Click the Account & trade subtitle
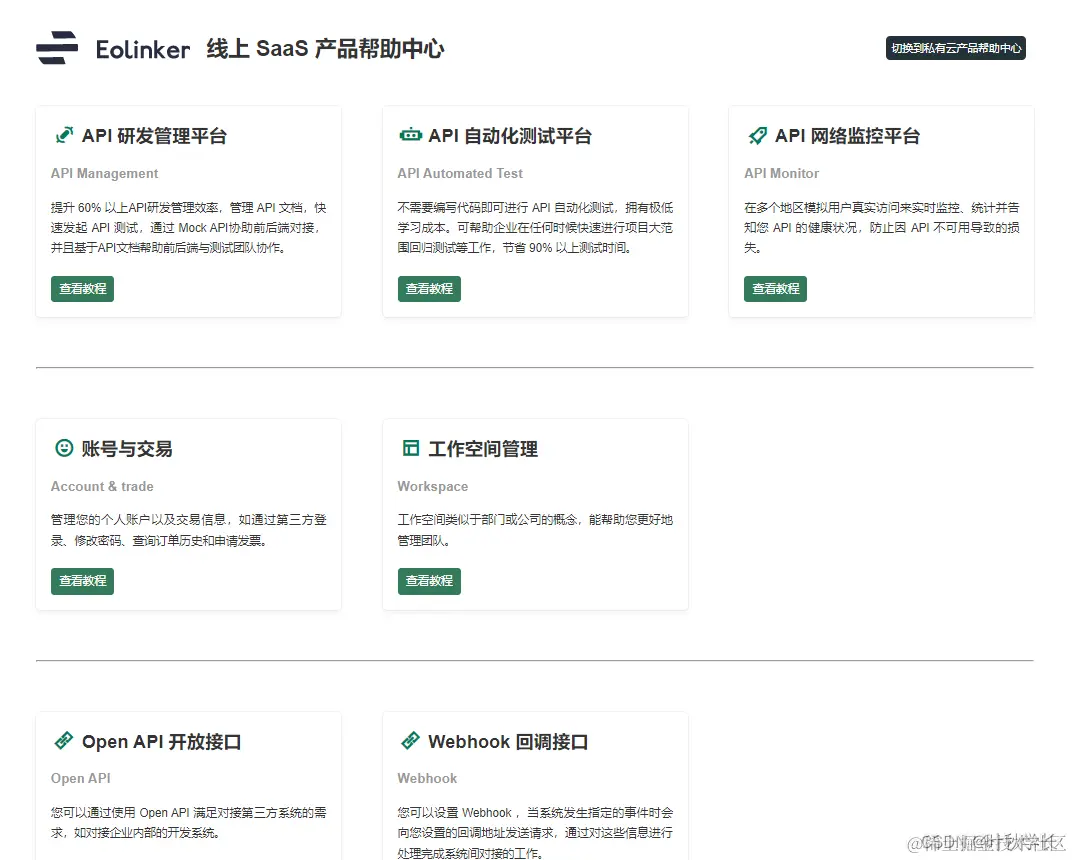Viewport: 1073px width, 860px height. [x=102, y=486]
